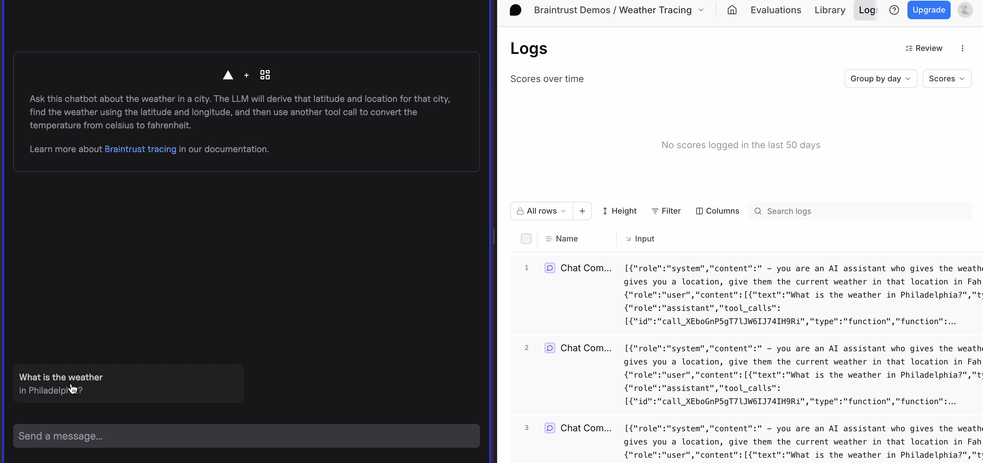Click the chat icon on row 3
The height and width of the screenshot is (463, 983).
(550, 429)
